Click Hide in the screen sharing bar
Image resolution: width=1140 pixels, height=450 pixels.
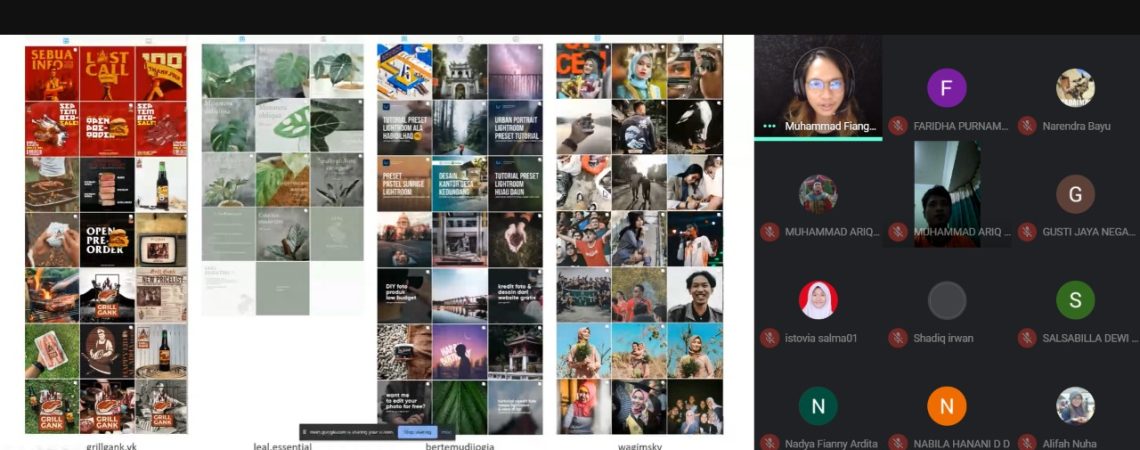click(x=446, y=433)
